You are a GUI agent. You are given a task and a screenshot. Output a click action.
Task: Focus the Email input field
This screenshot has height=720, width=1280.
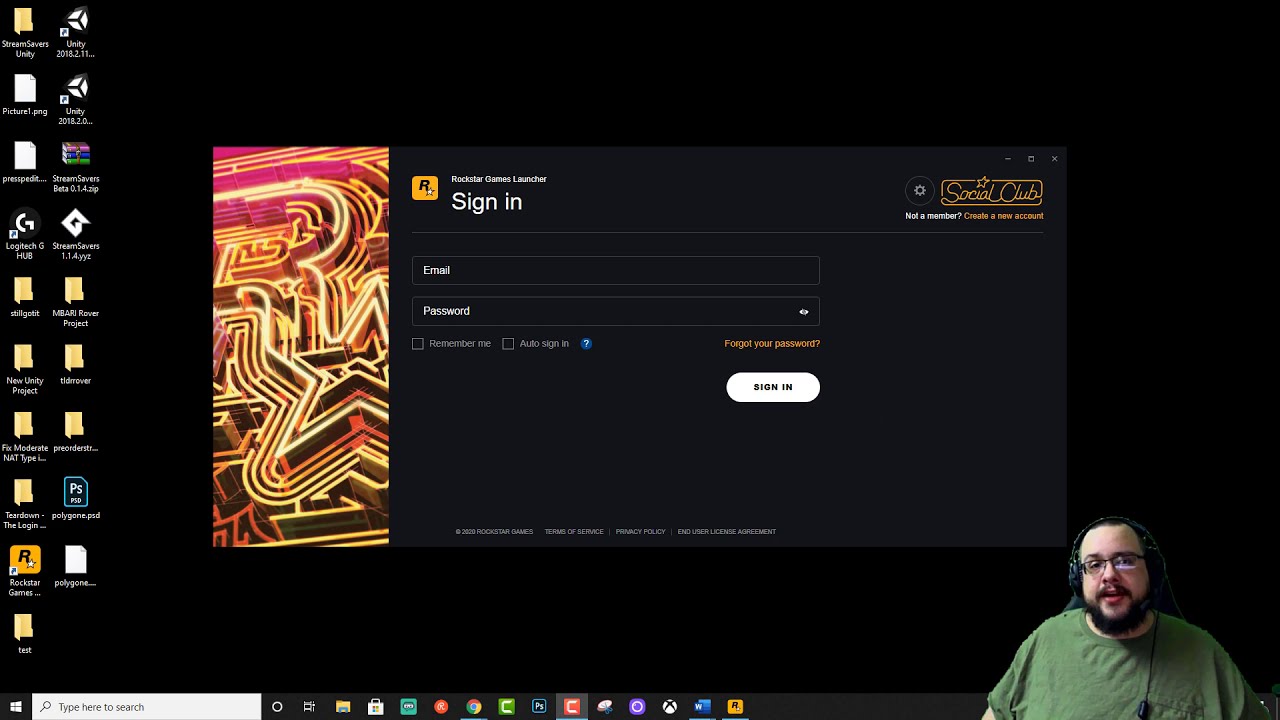616,270
